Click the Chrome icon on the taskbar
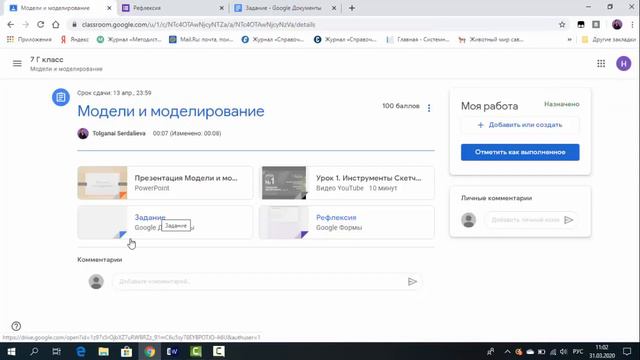640x360 pixels. (x=150, y=351)
